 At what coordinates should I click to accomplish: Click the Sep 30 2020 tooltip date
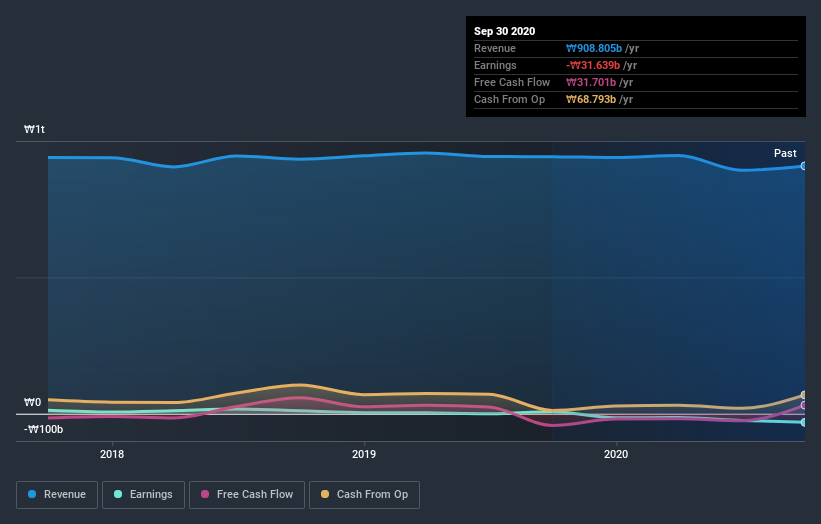click(504, 31)
